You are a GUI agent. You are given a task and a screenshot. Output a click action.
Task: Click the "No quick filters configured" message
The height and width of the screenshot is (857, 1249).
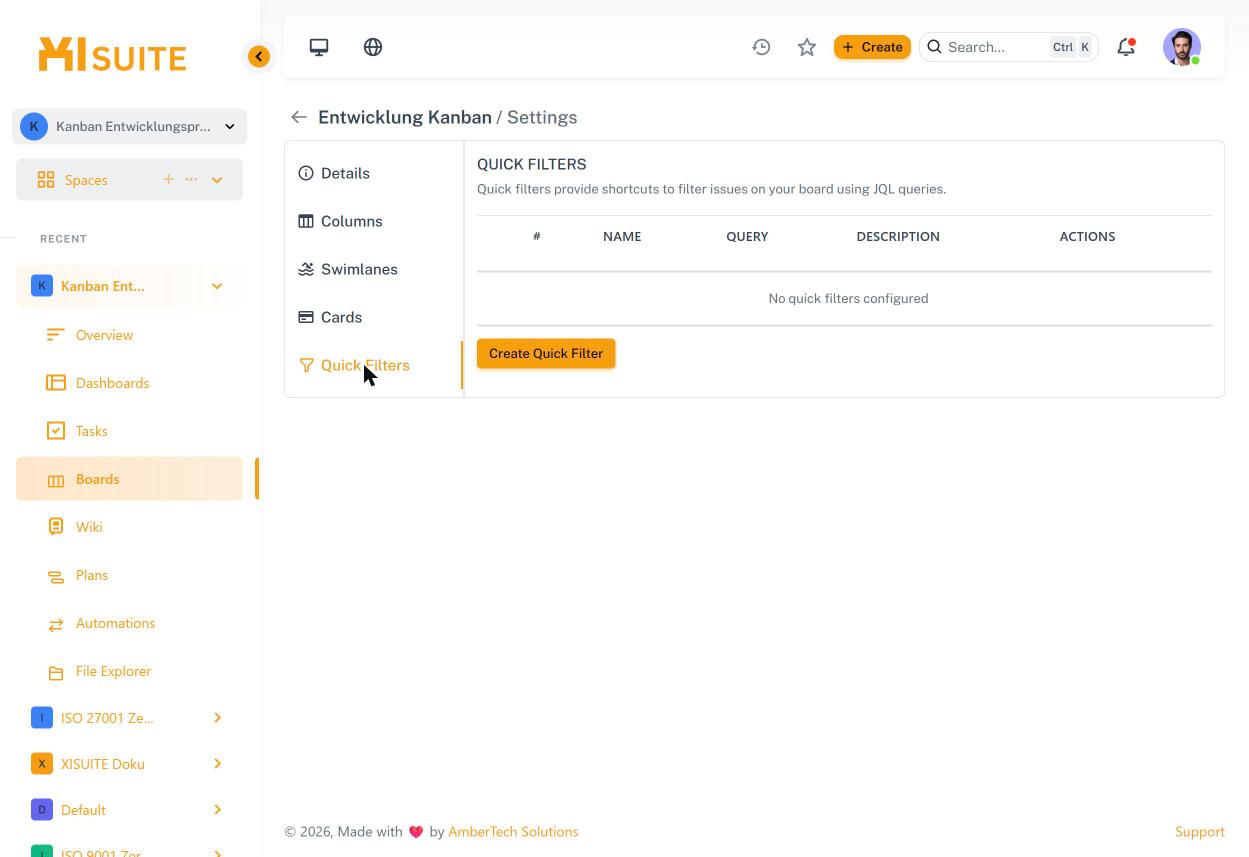tap(848, 298)
